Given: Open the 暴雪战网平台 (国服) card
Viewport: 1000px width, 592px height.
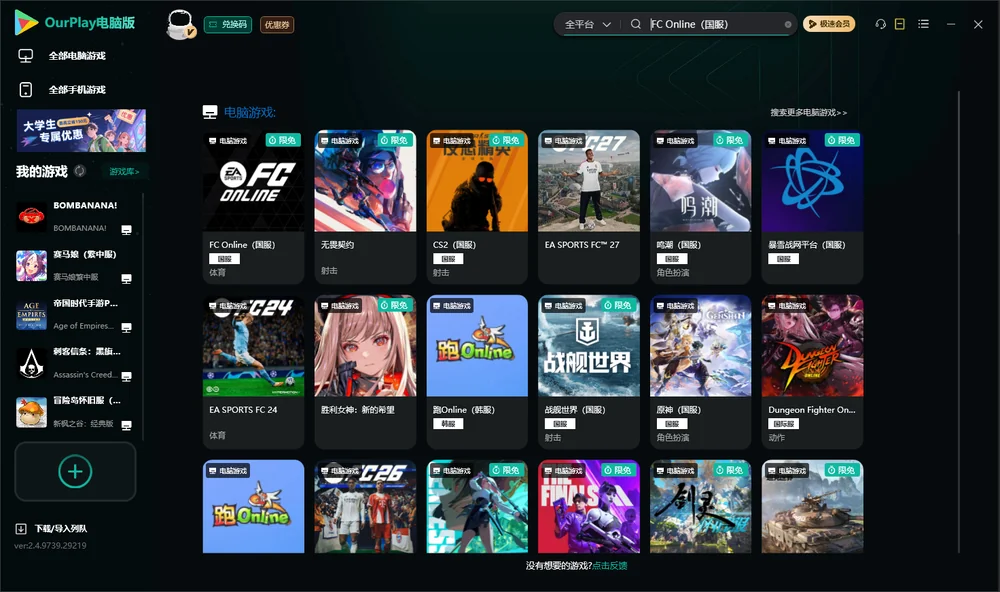Looking at the screenshot, I should click(x=812, y=207).
